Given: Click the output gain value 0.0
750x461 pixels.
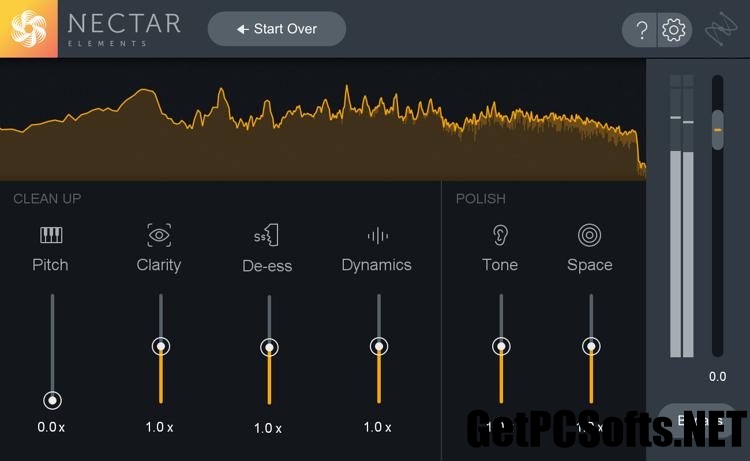Looking at the screenshot, I should click(717, 377).
